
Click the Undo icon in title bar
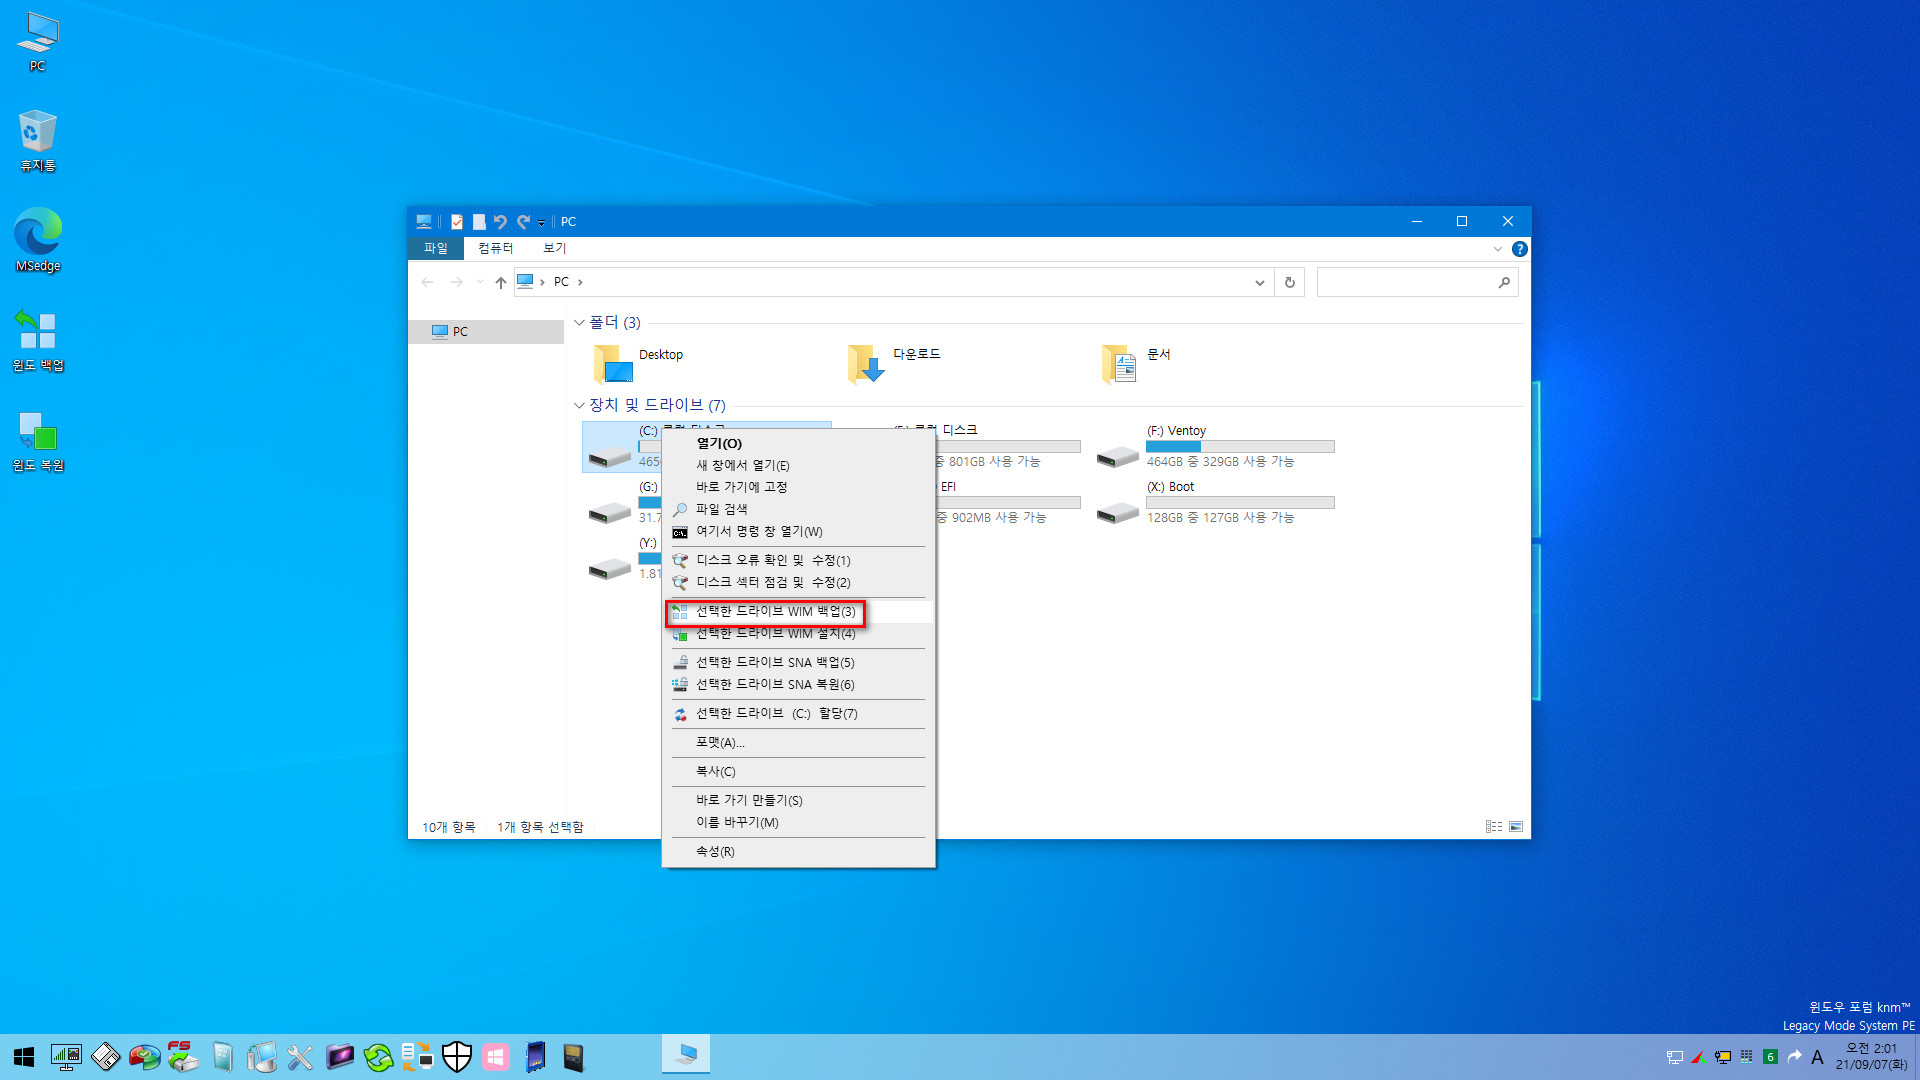500,222
